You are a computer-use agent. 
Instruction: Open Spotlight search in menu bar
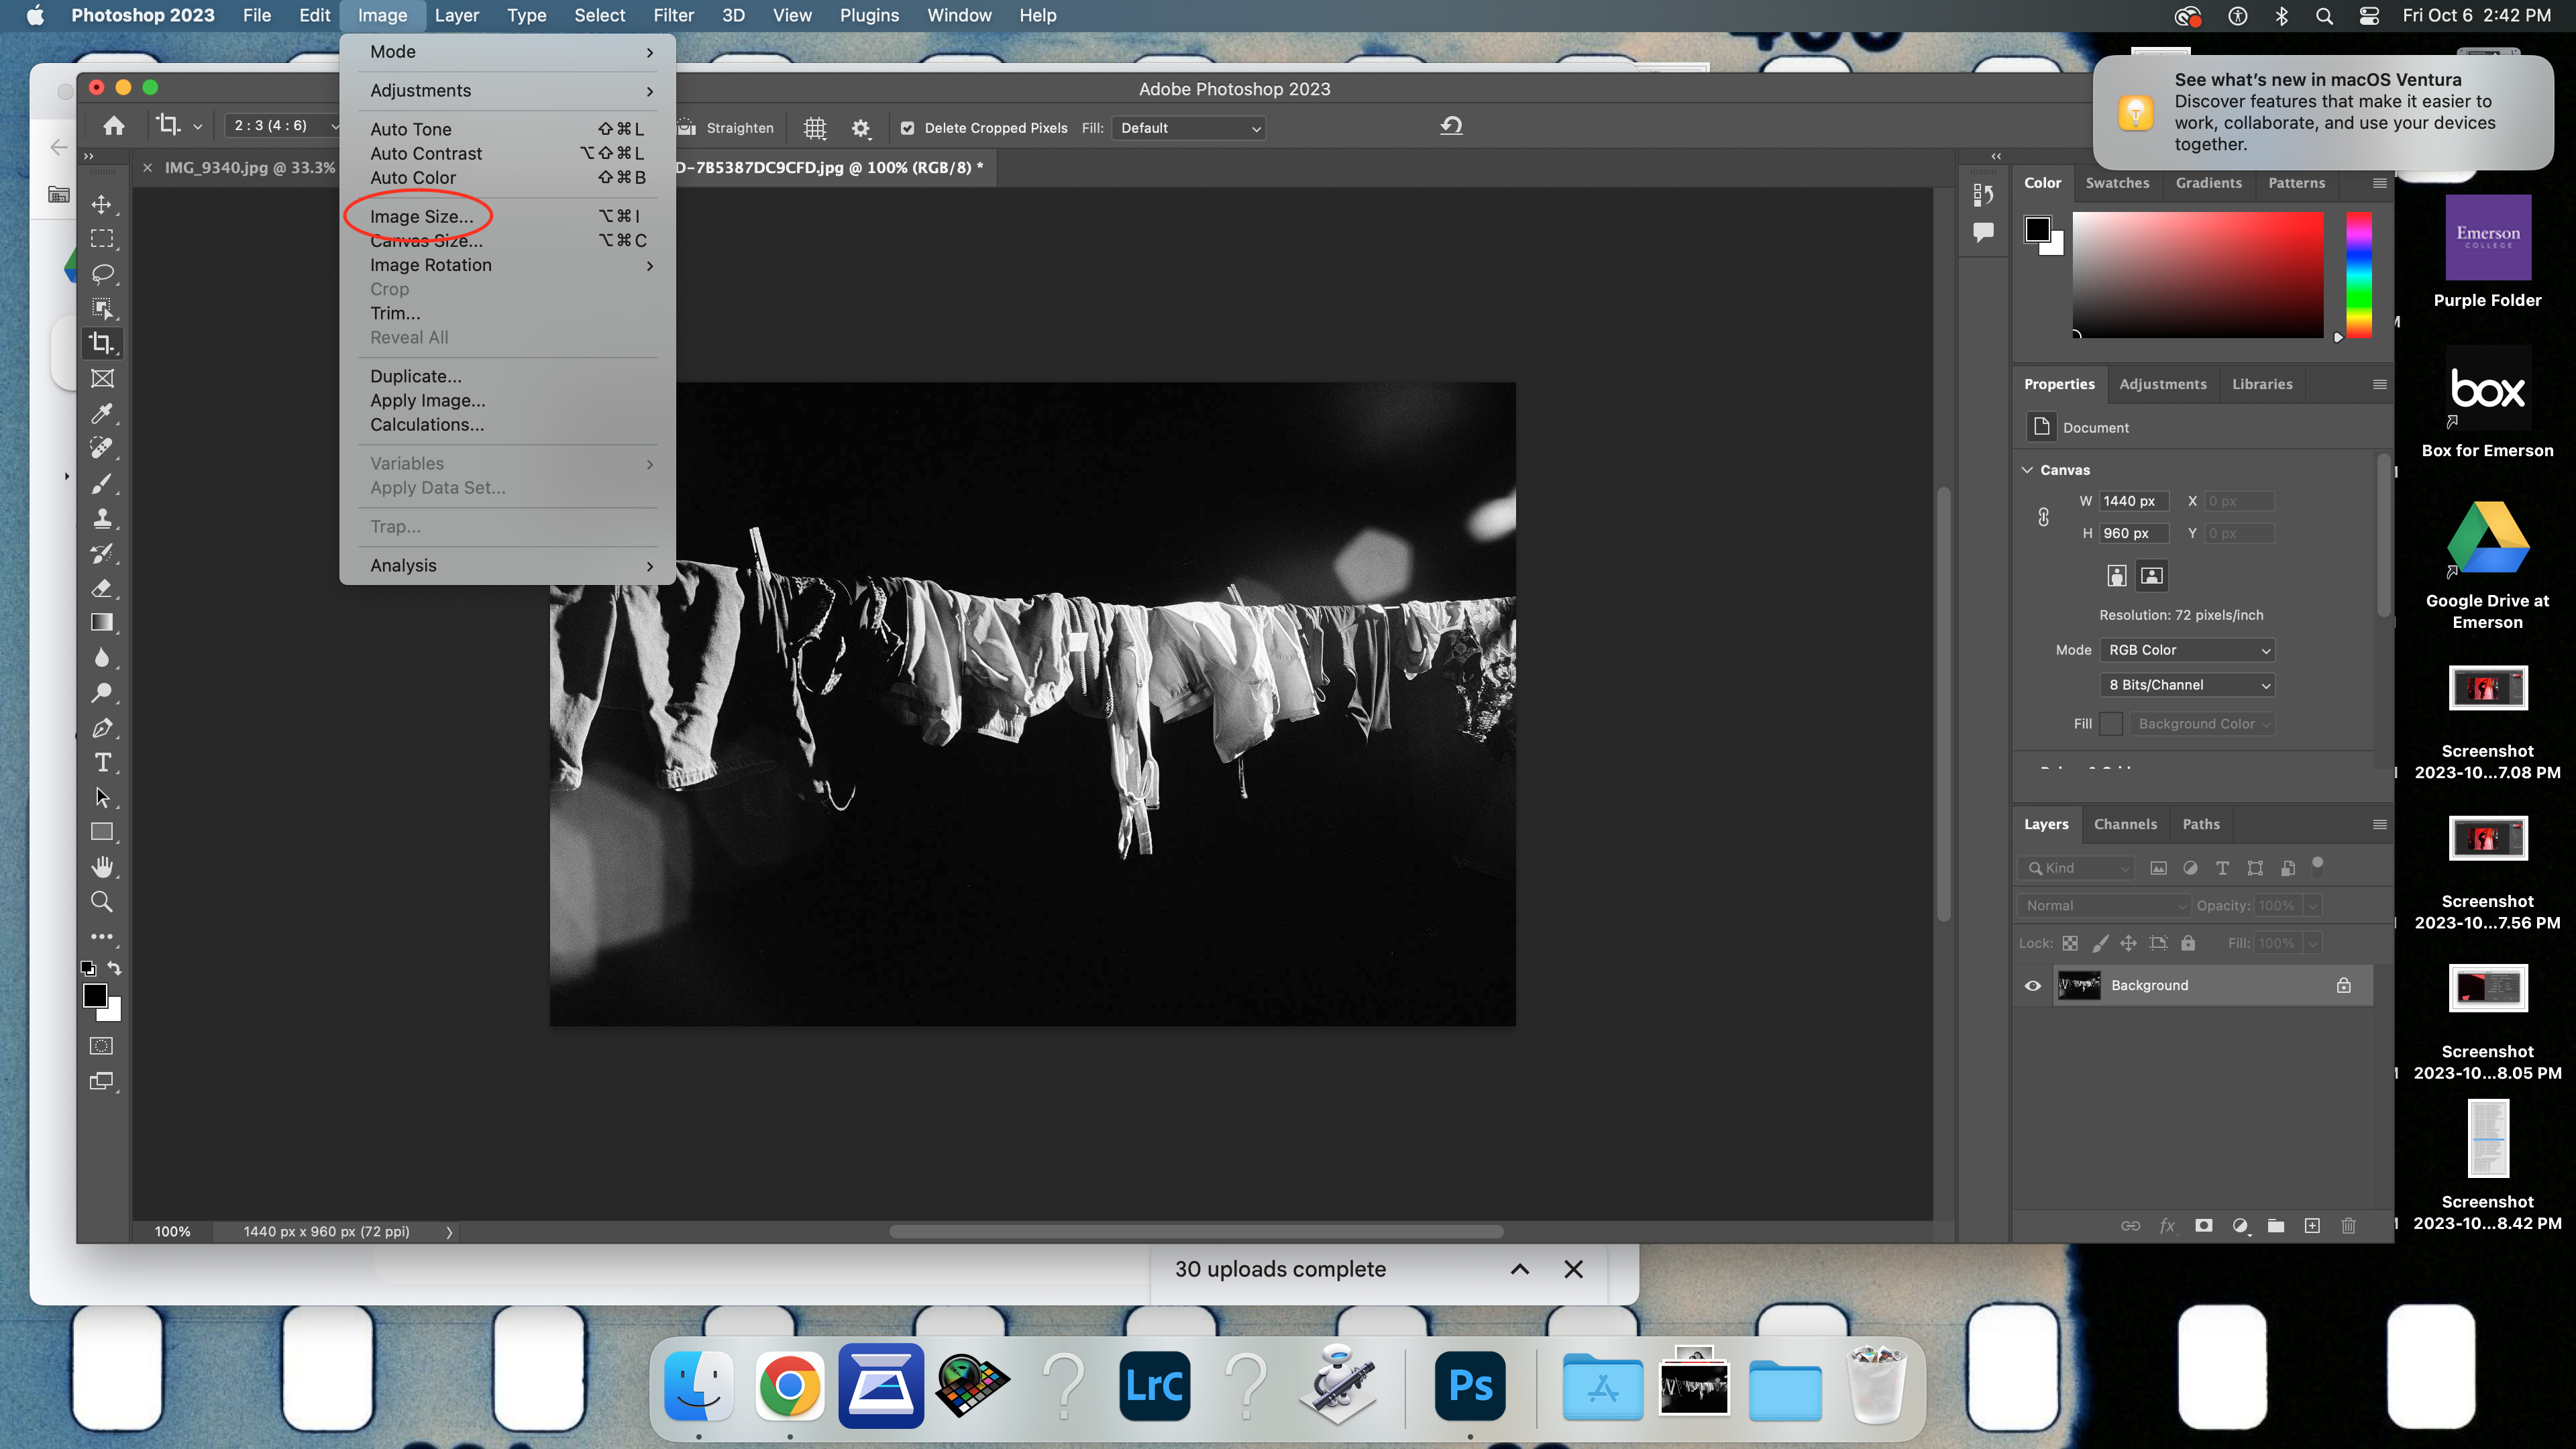pyautogui.click(x=2324, y=16)
